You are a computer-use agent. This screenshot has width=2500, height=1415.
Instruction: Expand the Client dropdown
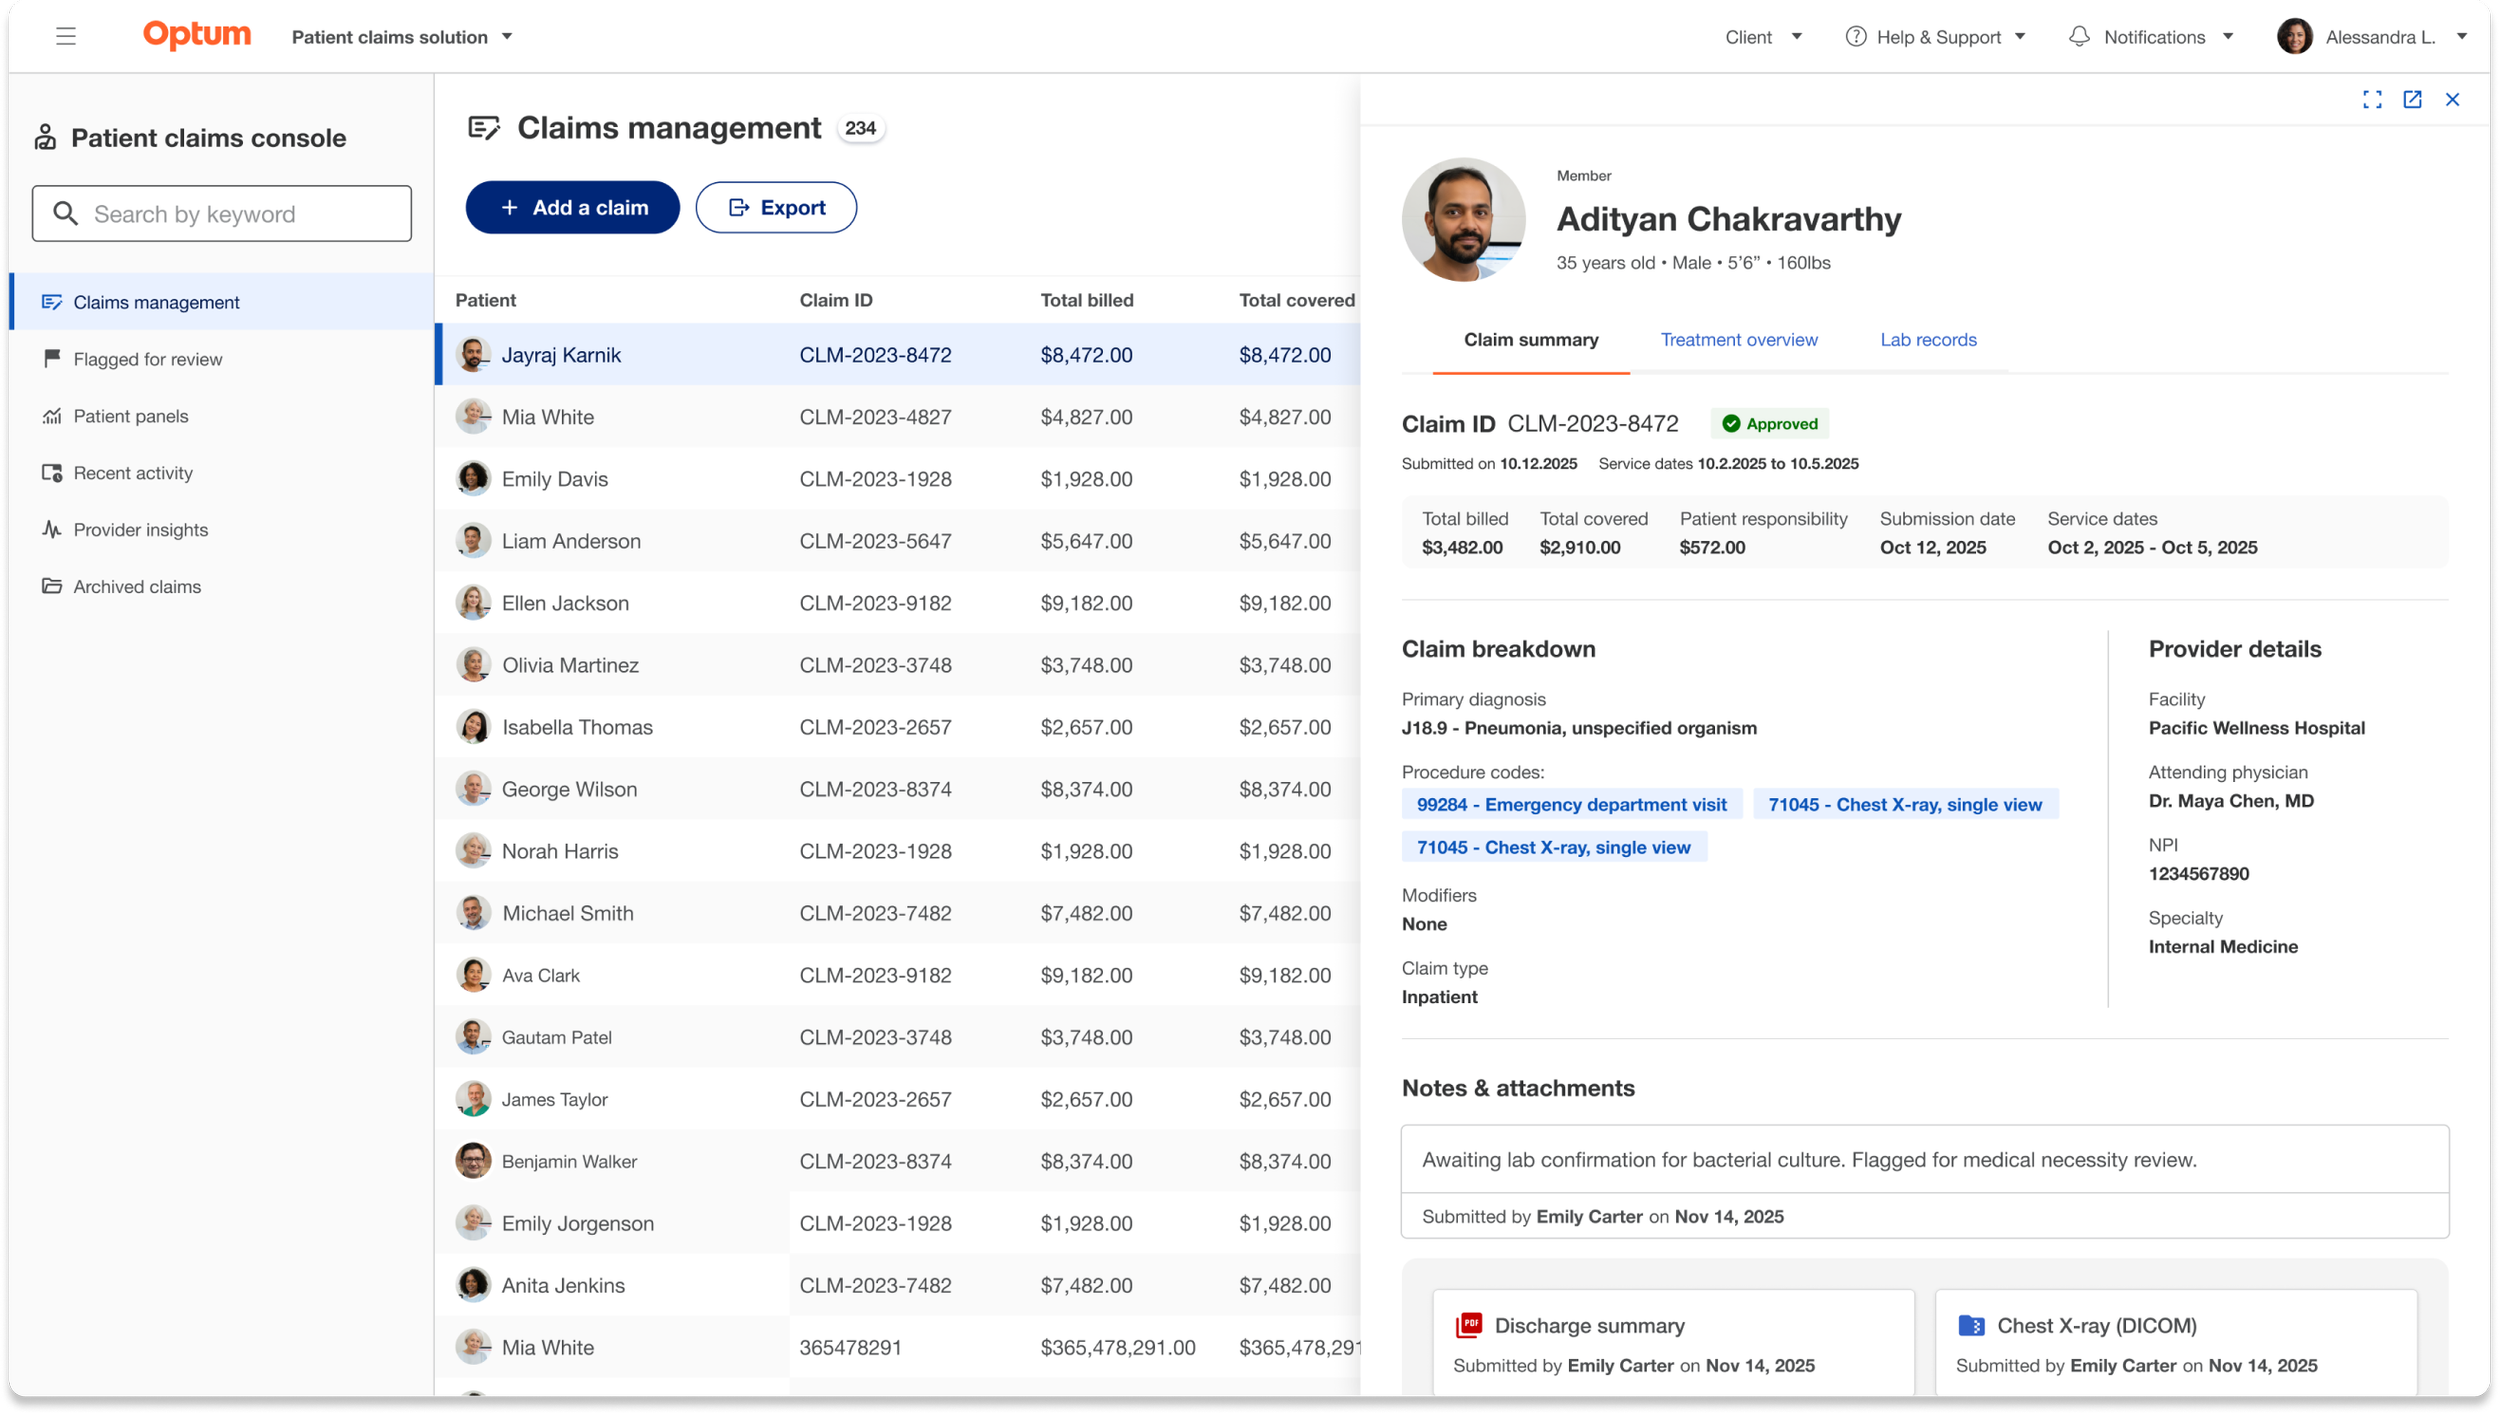[x=1763, y=37]
